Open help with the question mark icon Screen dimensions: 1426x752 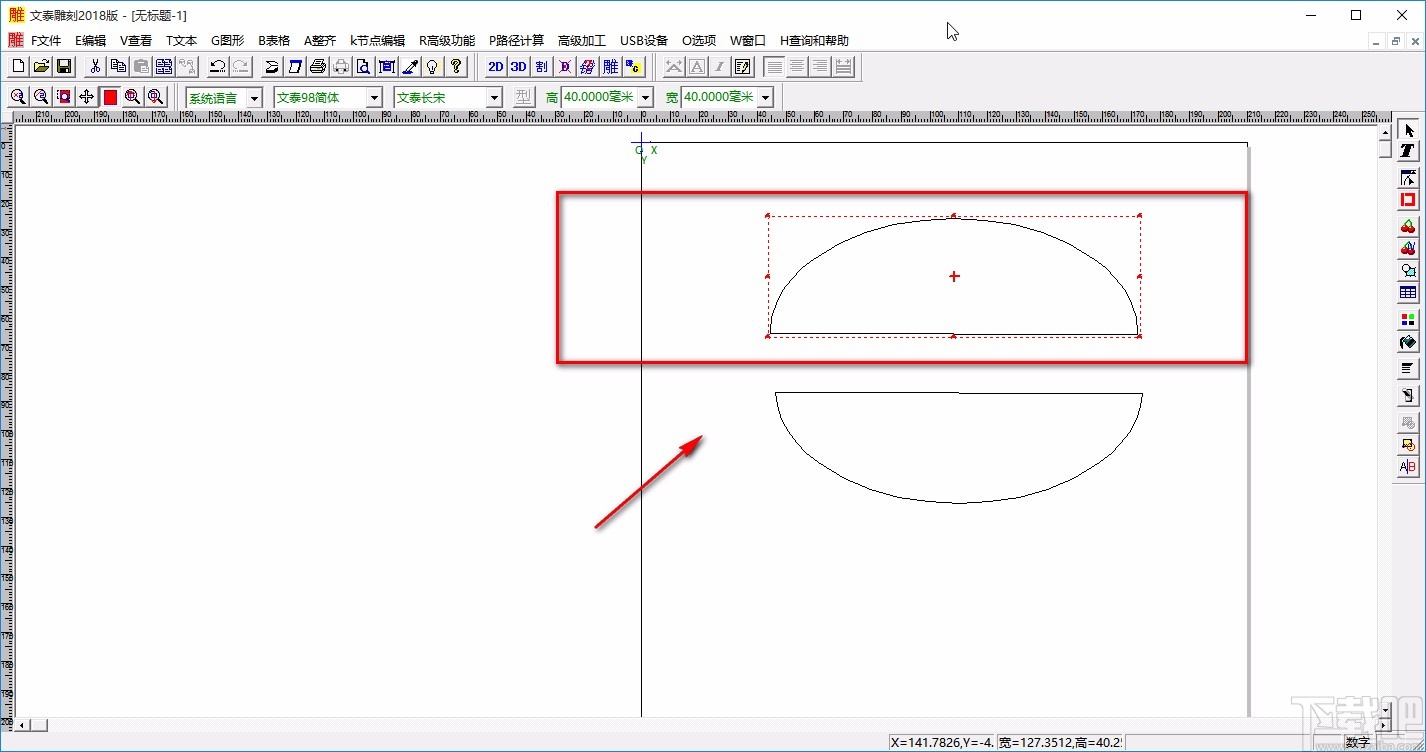pyautogui.click(x=456, y=67)
